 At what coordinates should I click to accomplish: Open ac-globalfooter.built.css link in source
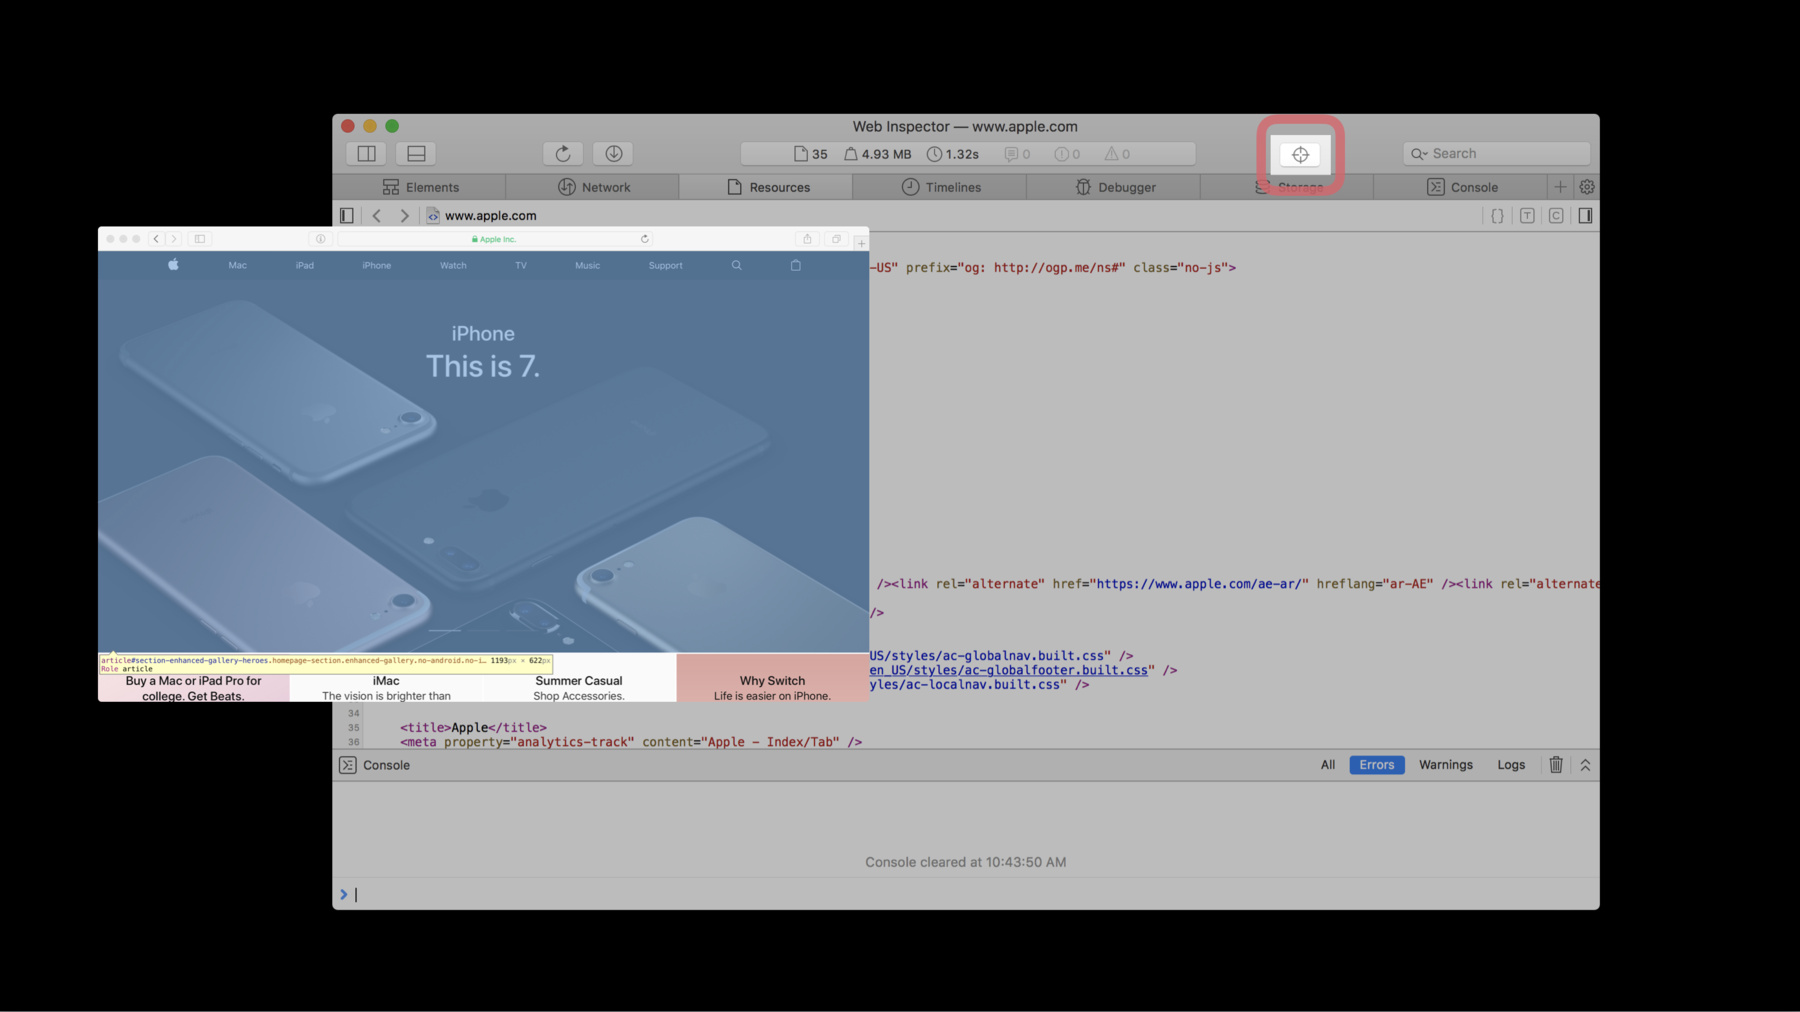[x=1008, y=670]
